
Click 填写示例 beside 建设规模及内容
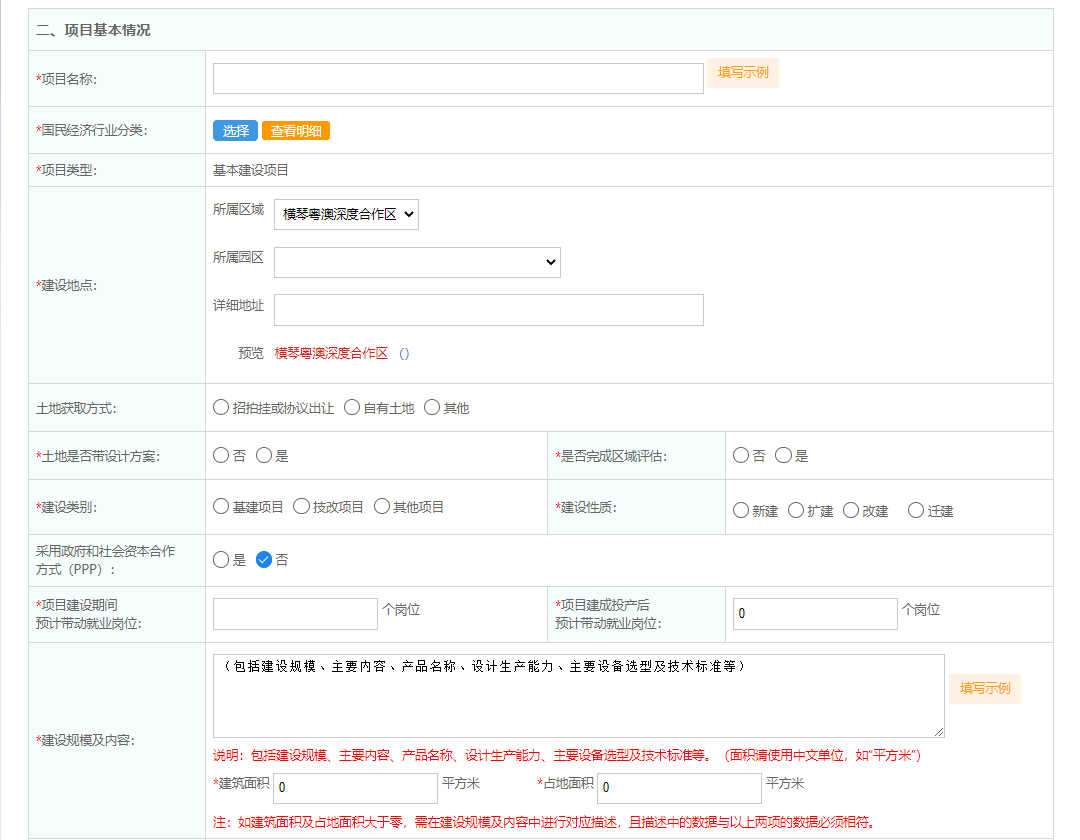click(x=984, y=688)
